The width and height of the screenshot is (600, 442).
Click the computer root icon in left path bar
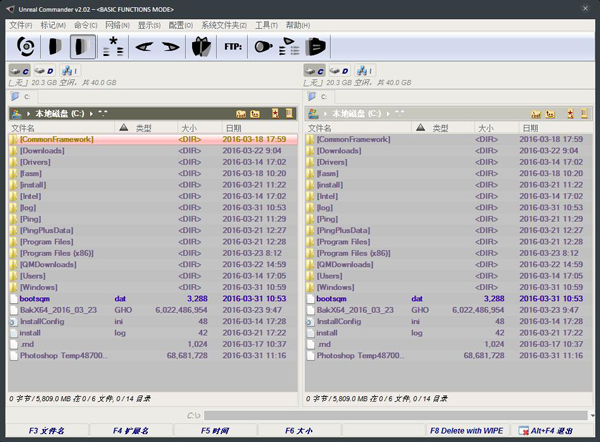[16, 113]
